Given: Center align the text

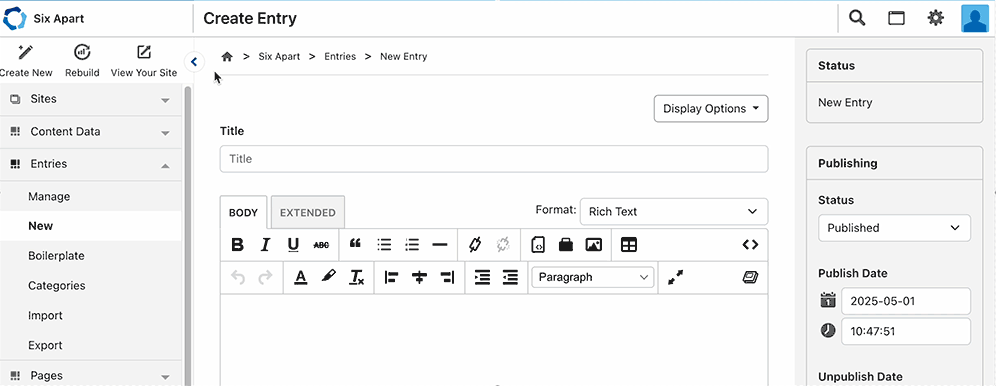Looking at the screenshot, I should pyautogui.click(x=419, y=277).
